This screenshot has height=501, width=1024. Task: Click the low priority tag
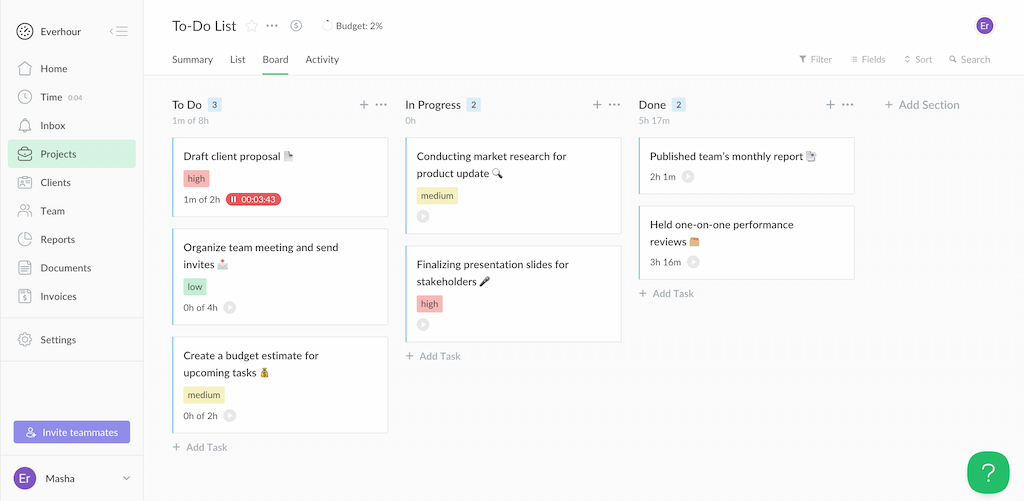[x=195, y=287]
